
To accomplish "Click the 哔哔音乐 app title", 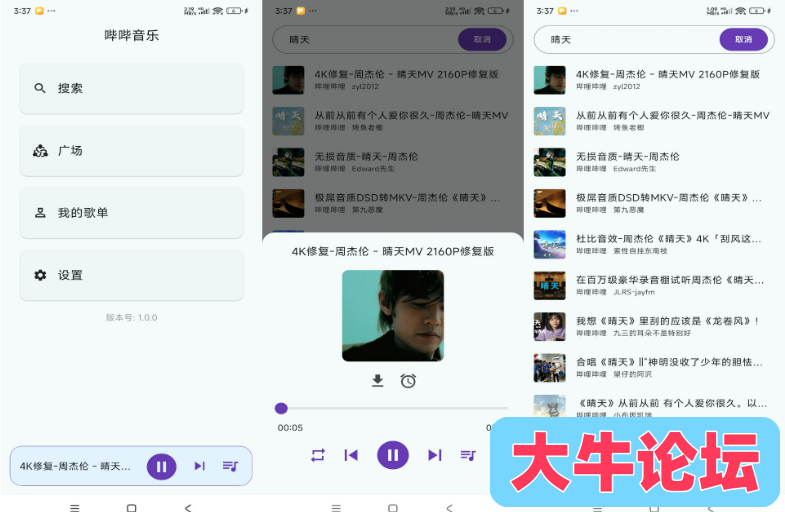I will (132, 36).
